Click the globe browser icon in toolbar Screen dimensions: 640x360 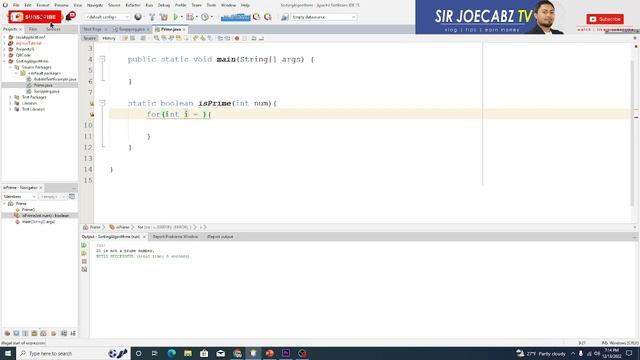point(138,17)
